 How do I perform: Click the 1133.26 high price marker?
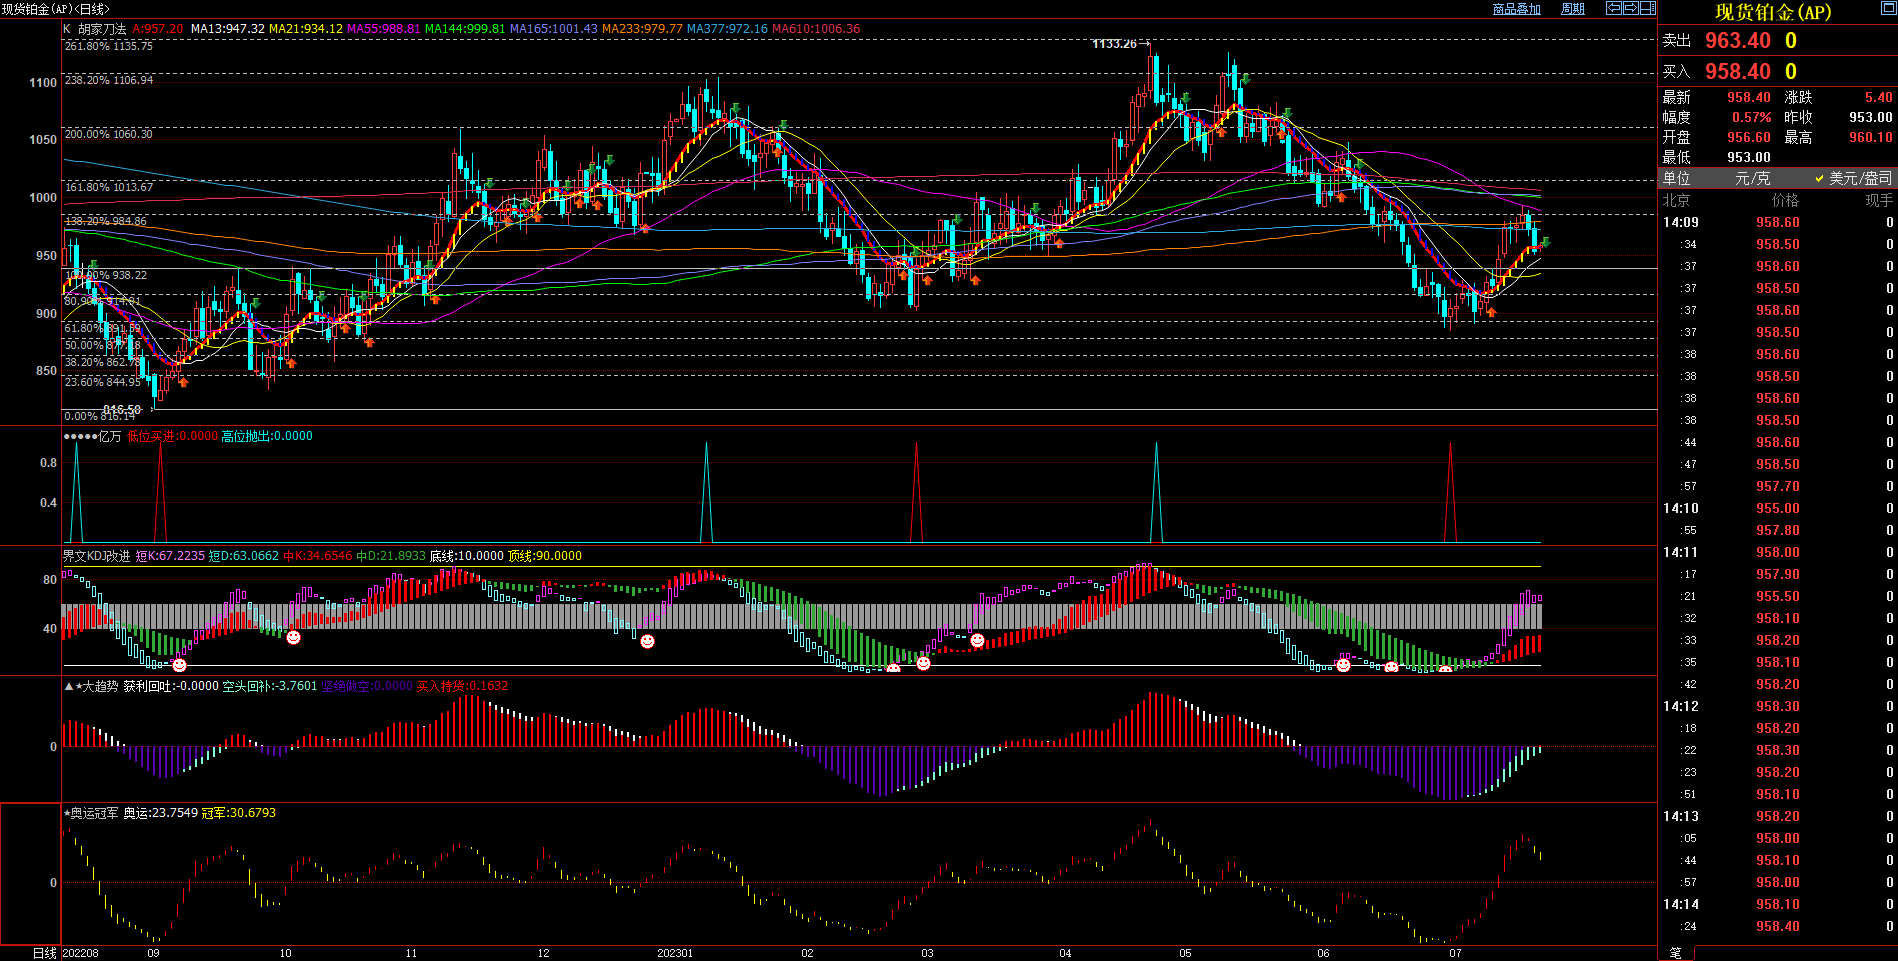[x=1114, y=44]
